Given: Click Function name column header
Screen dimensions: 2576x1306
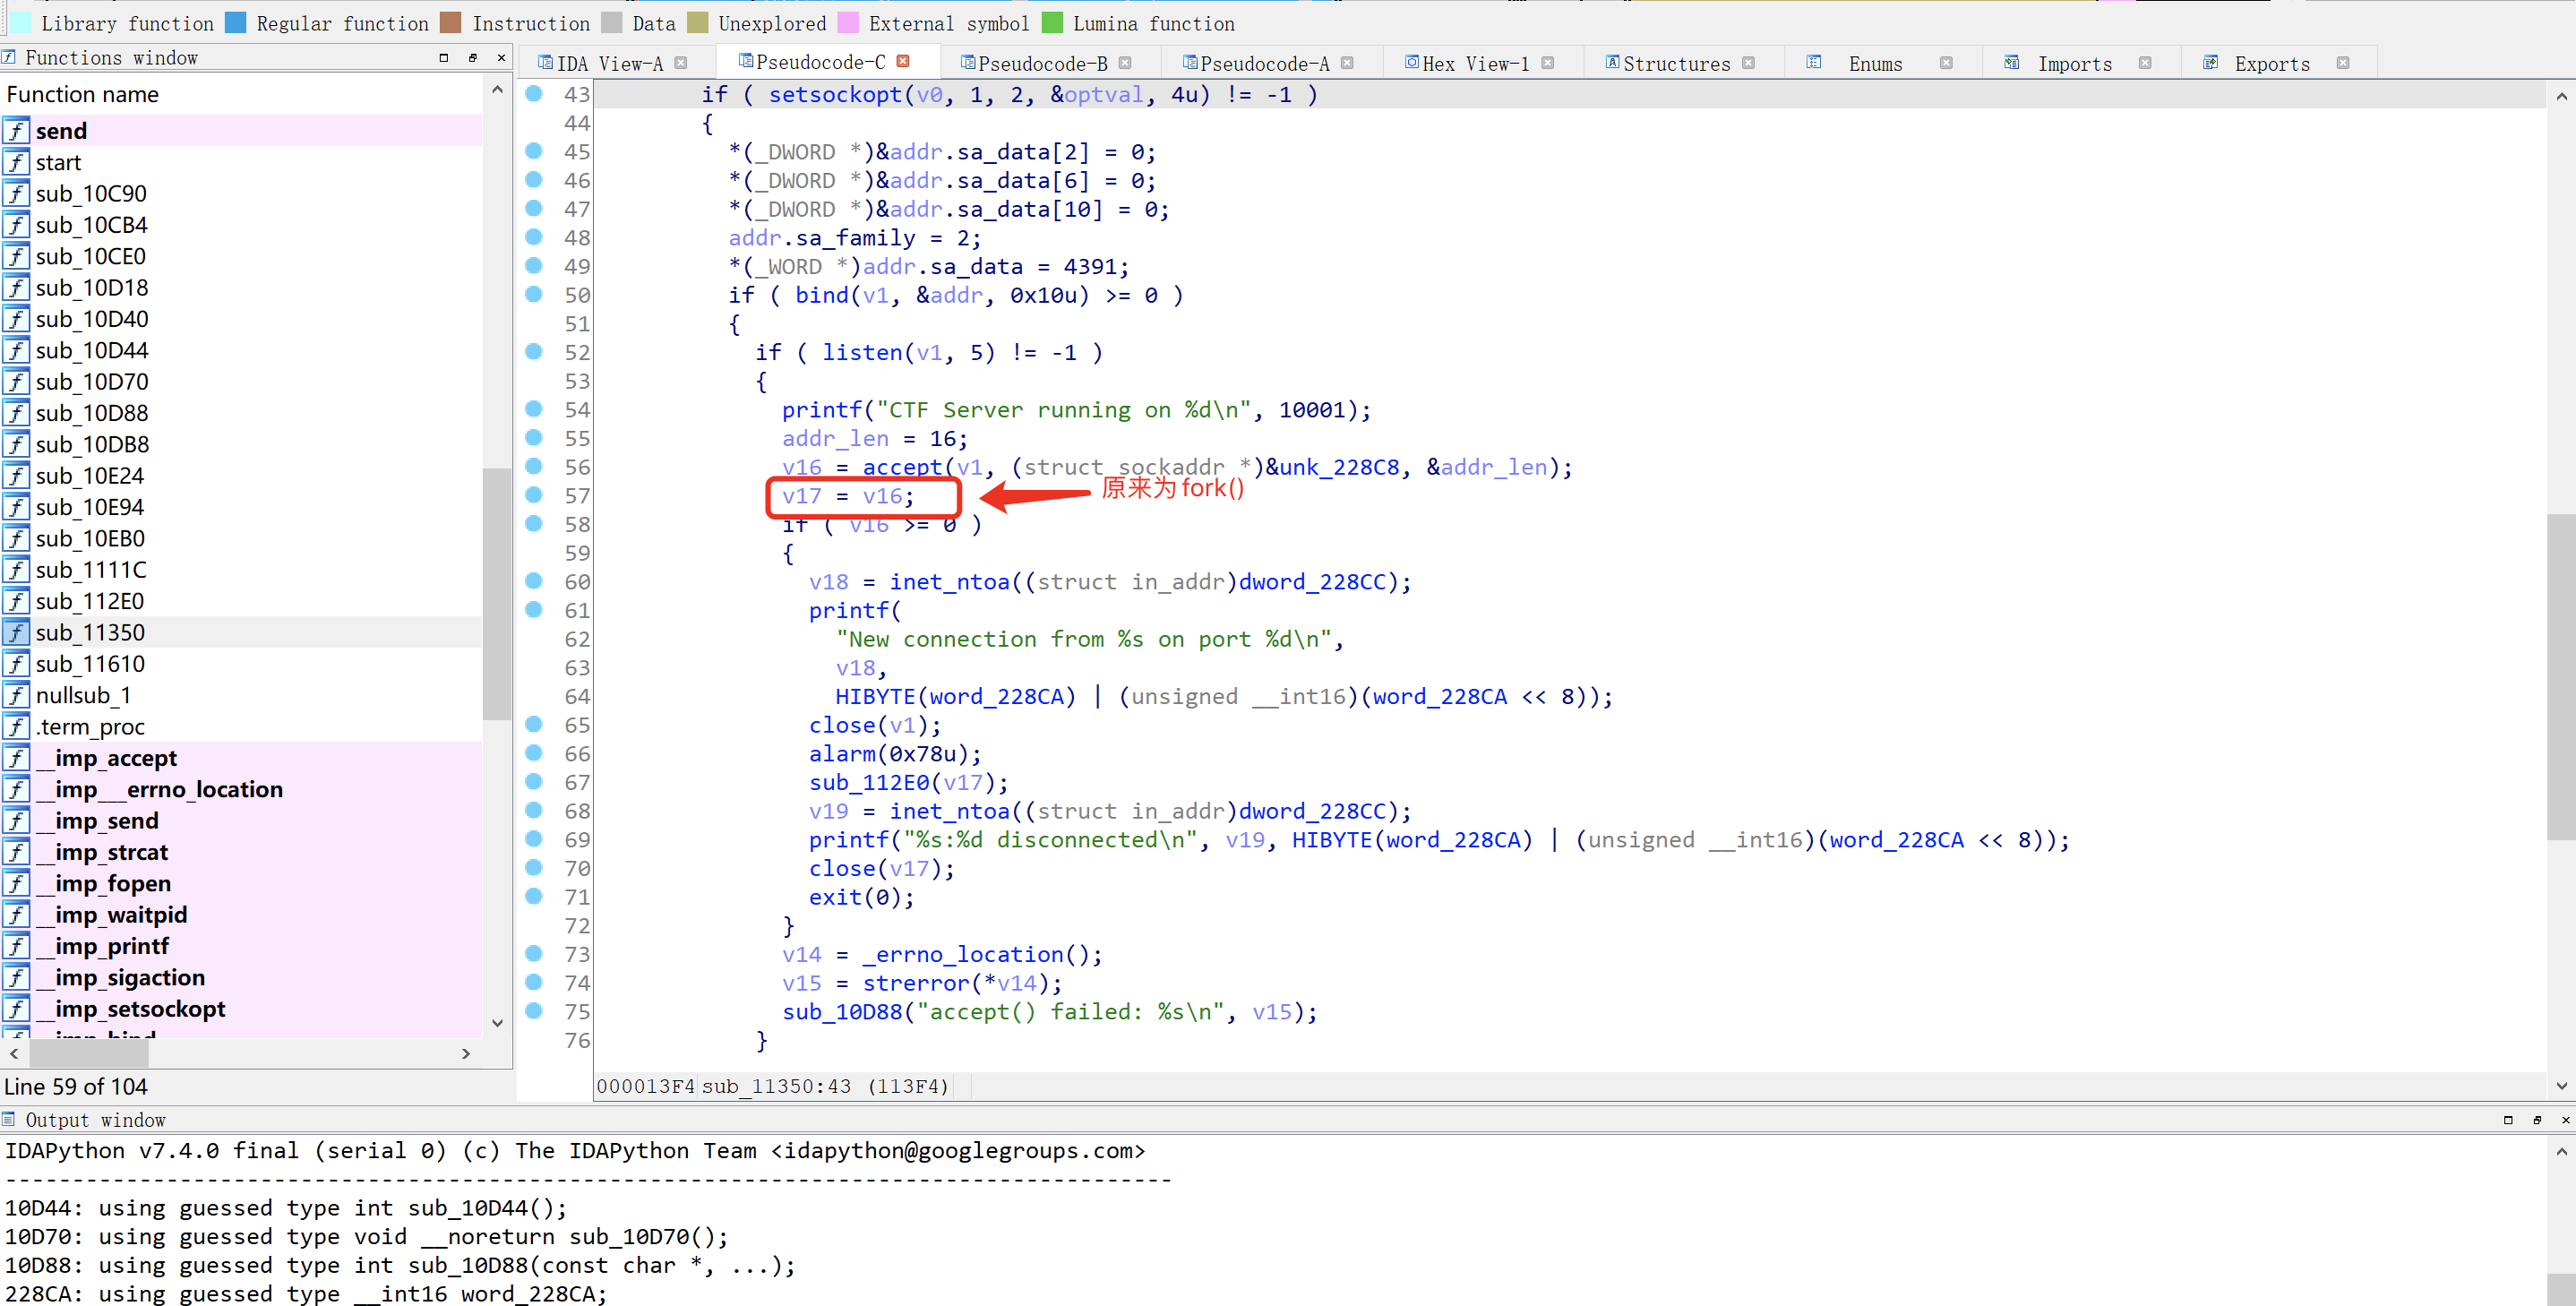Looking at the screenshot, I should pyautogui.click(x=82, y=94).
